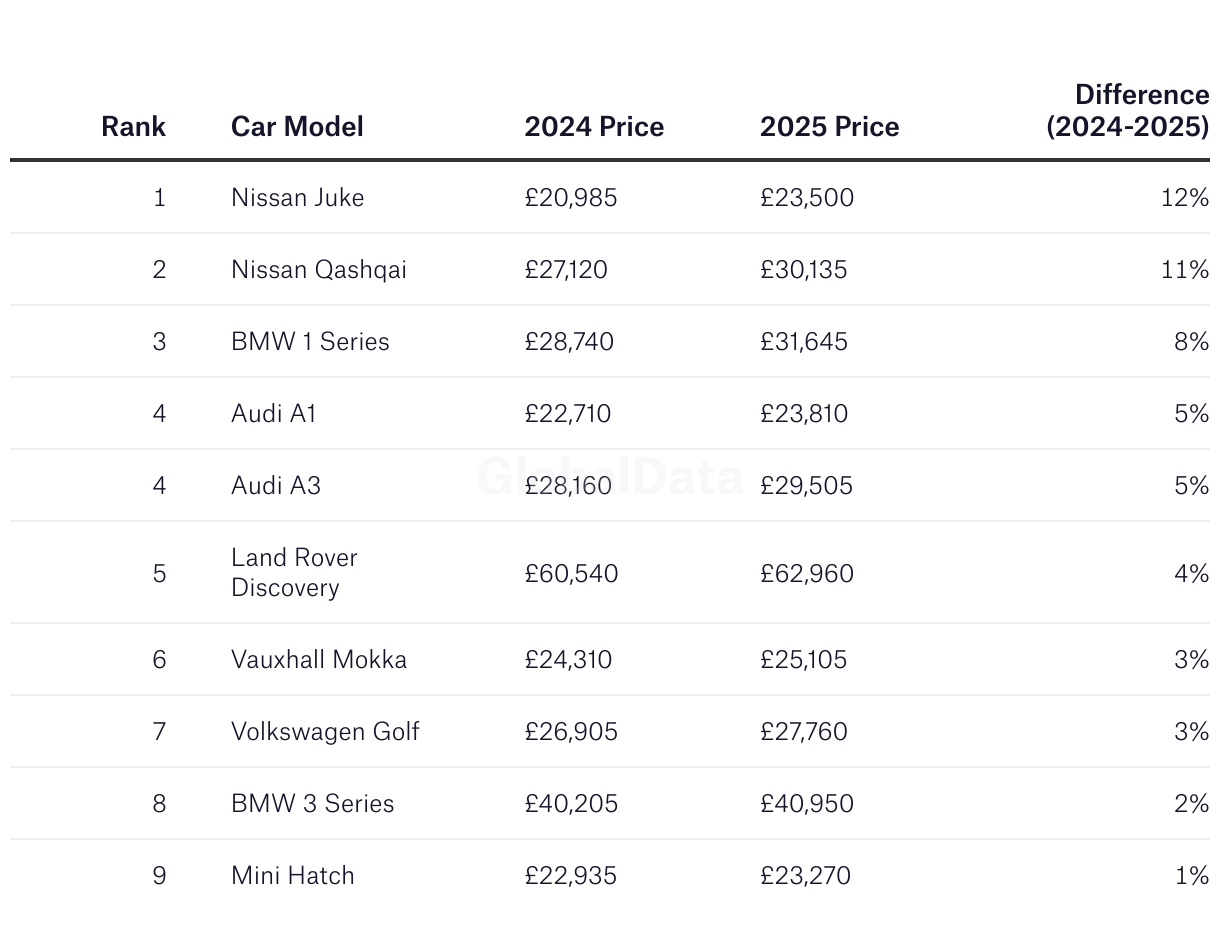Screen dimensions: 1220x952
Task: Select the 2025 Price column header
Action: pos(829,127)
